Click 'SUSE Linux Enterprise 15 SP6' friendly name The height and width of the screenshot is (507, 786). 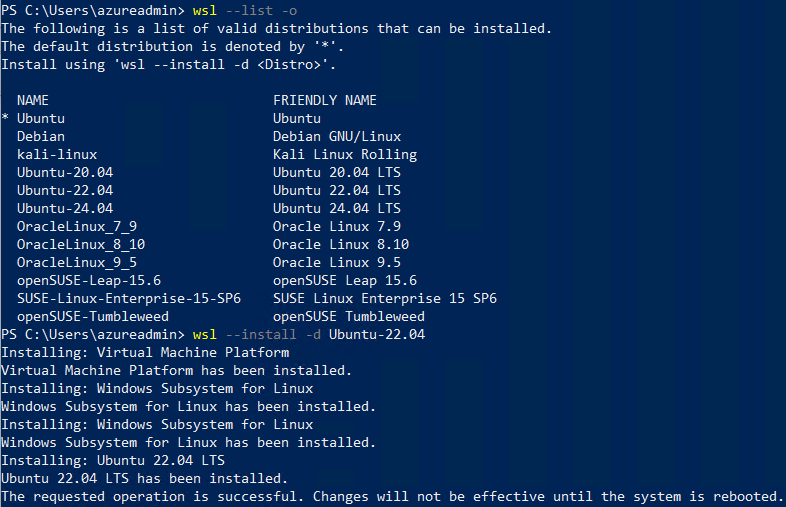pos(385,298)
